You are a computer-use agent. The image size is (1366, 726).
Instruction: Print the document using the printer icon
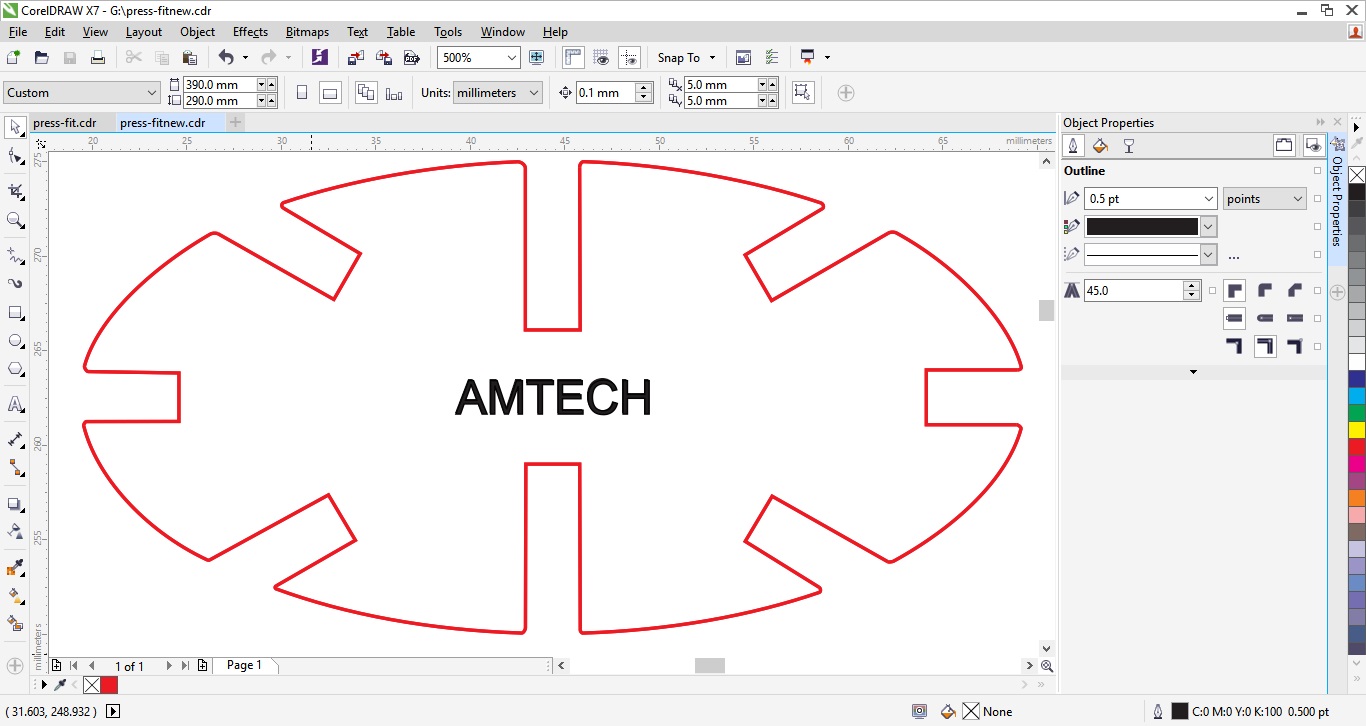coord(98,58)
